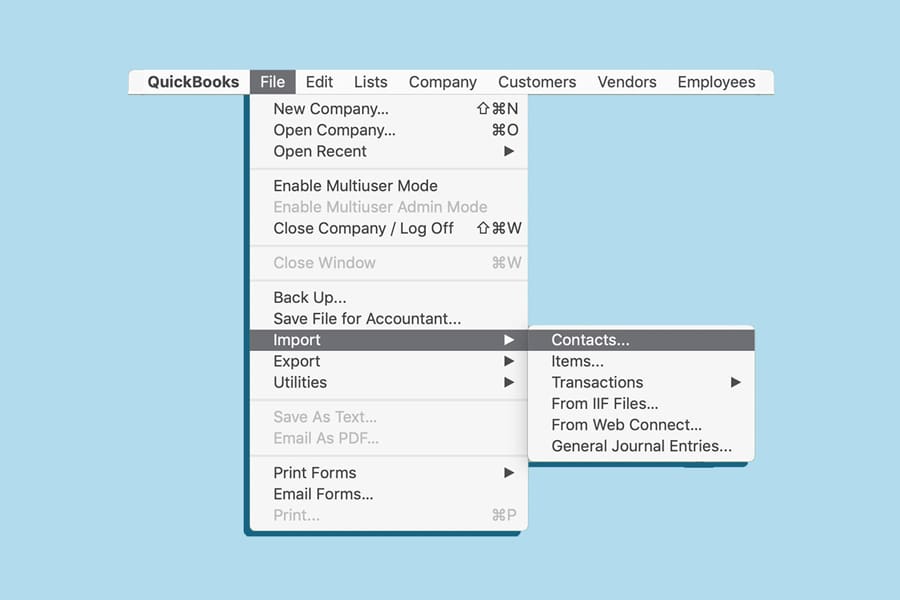Choose Back Up... menu item
Screen dimensions: 900x600
[389, 297]
